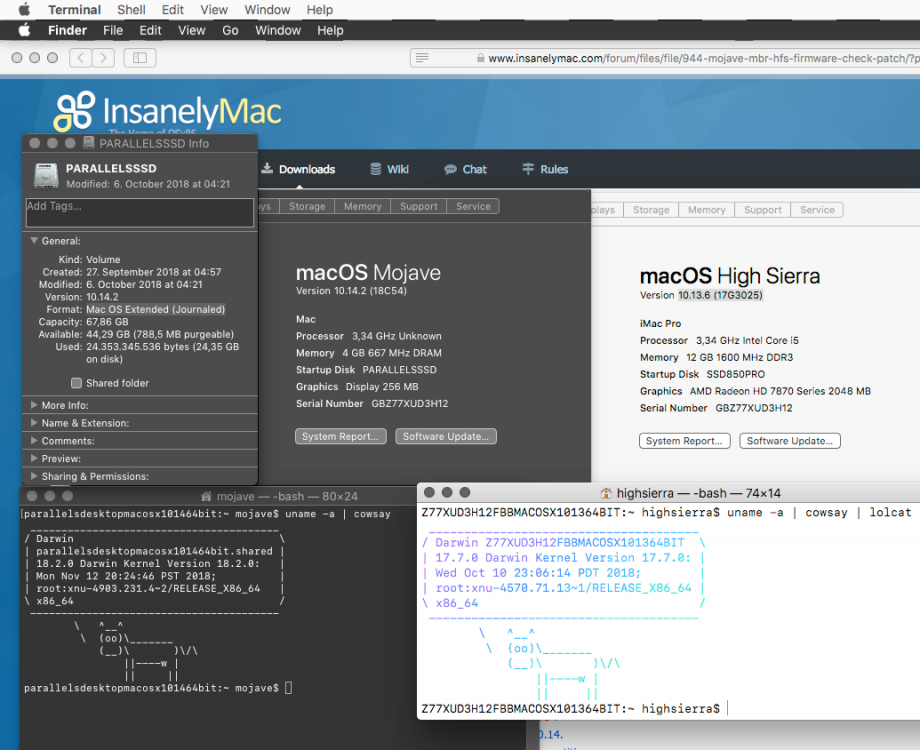Screen dimensions: 920x750
Task: Expand the Preview section
Action: 34,458
